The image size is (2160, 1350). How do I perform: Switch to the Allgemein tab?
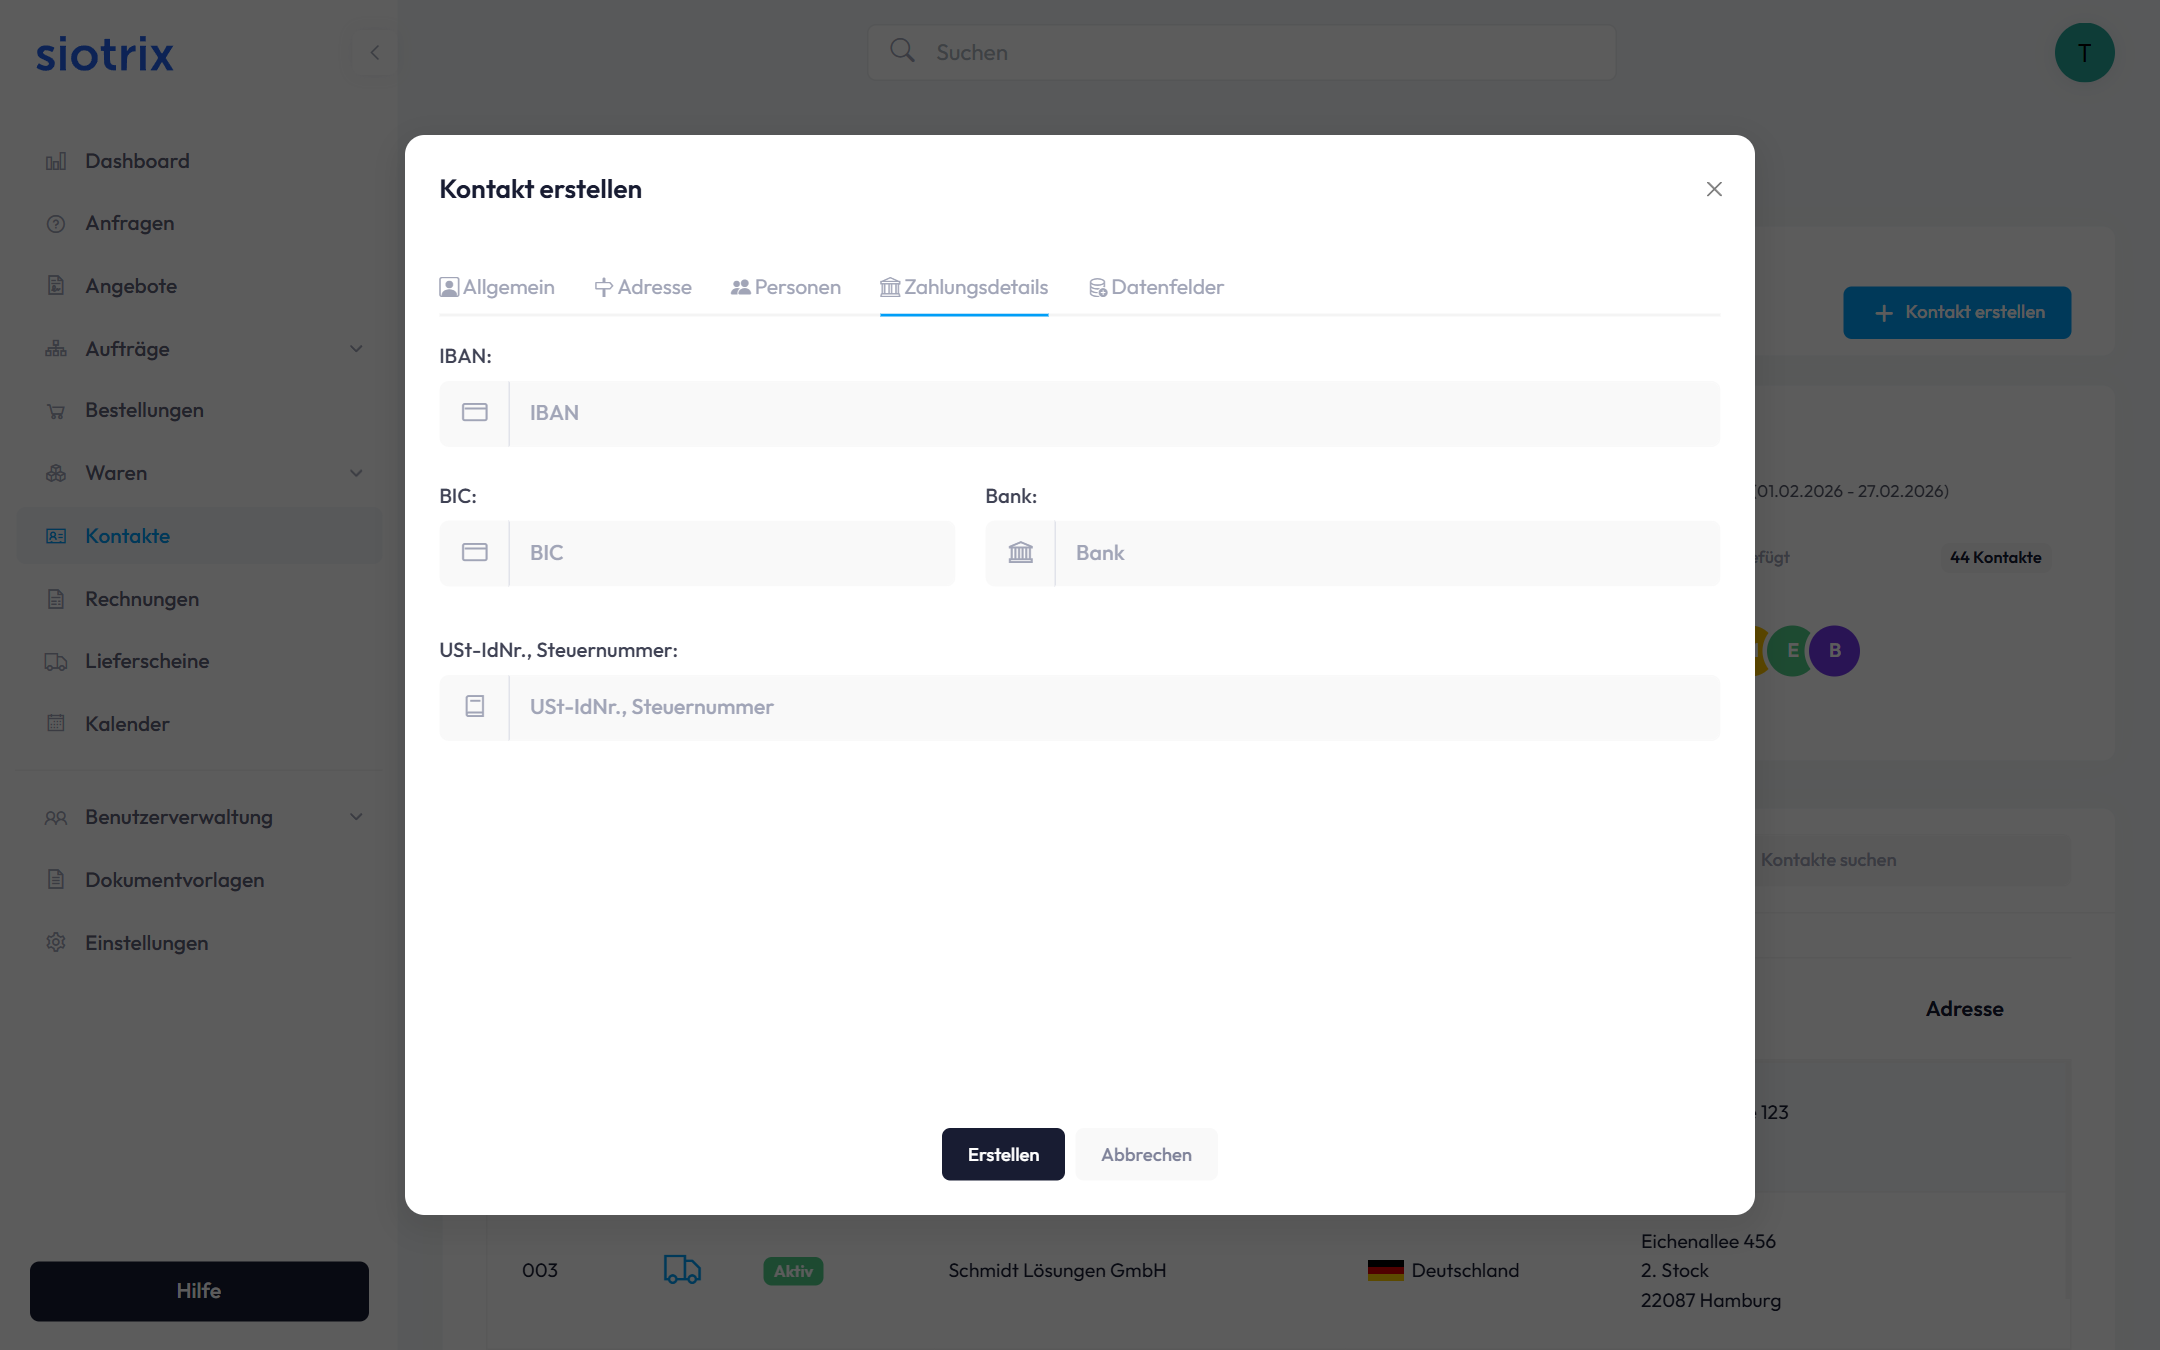point(497,288)
